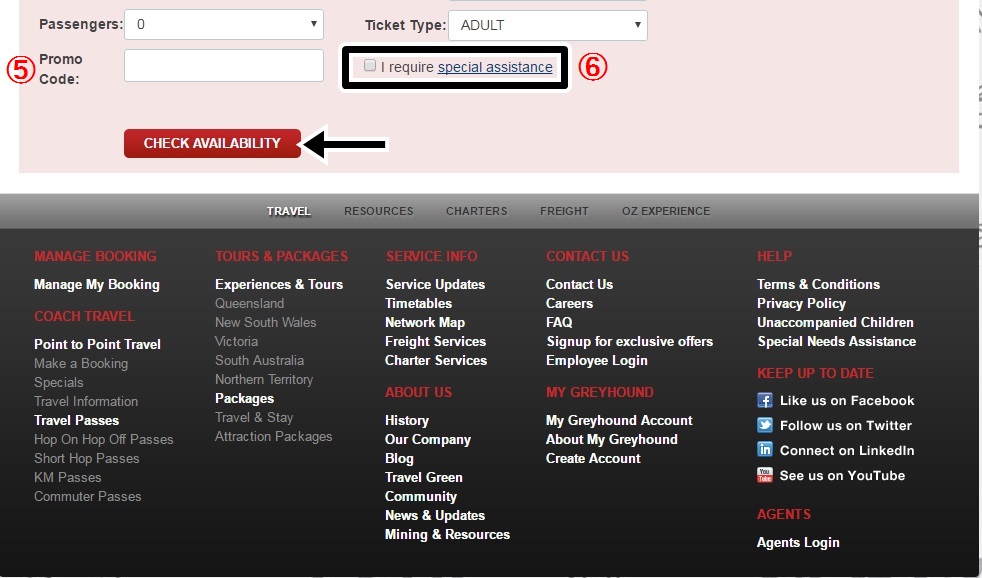This screenshot has height=578, width=982.
Task: Open the Passengers dropdown
Action: pos(224,25)
